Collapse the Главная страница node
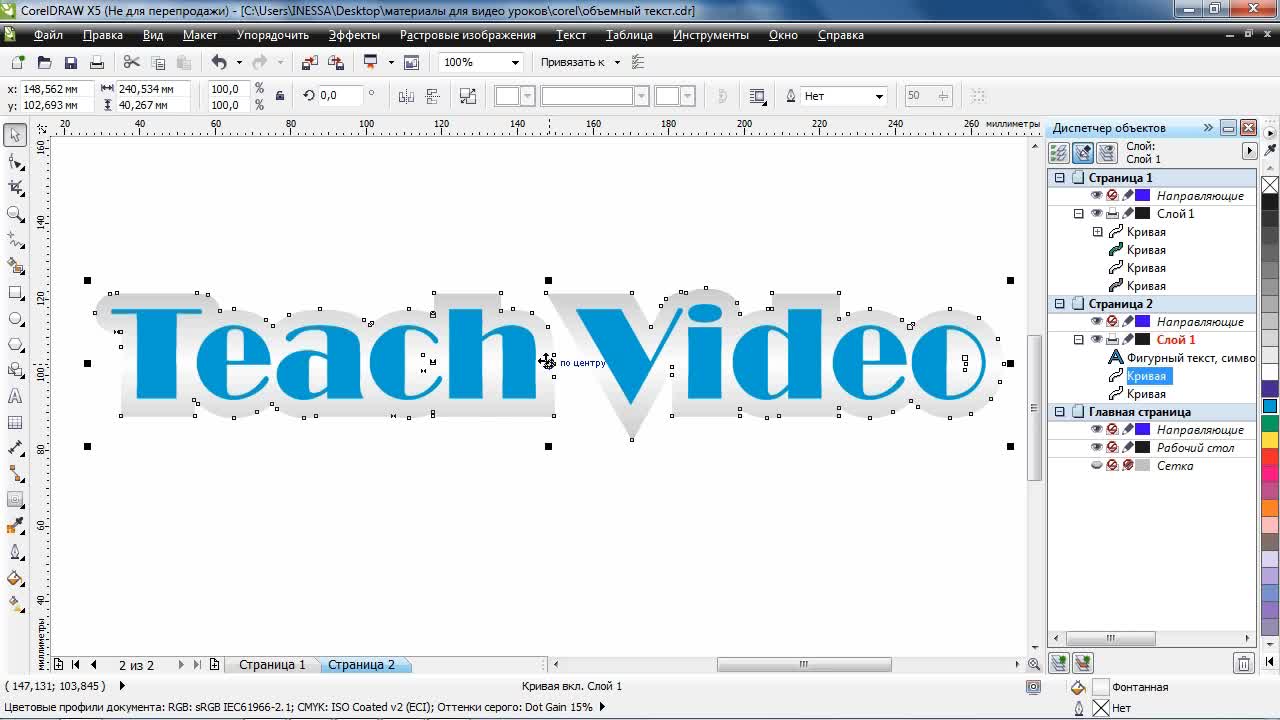 1059,412
